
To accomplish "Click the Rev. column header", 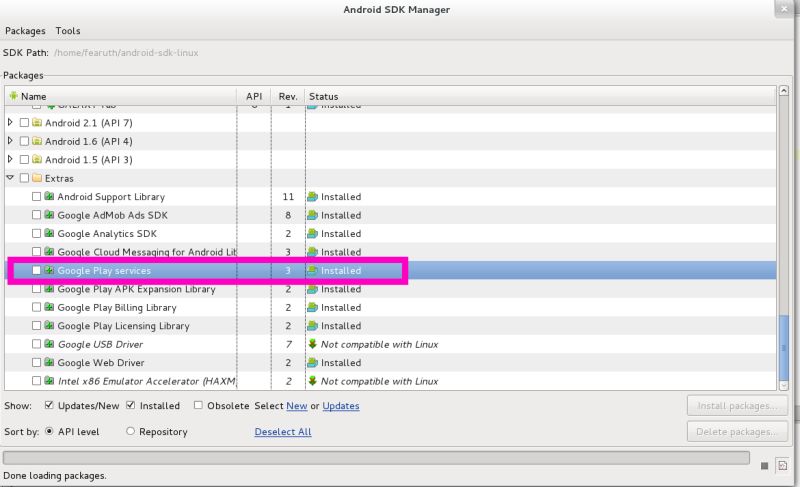I will pyautogui.click(x=288, y=96).
